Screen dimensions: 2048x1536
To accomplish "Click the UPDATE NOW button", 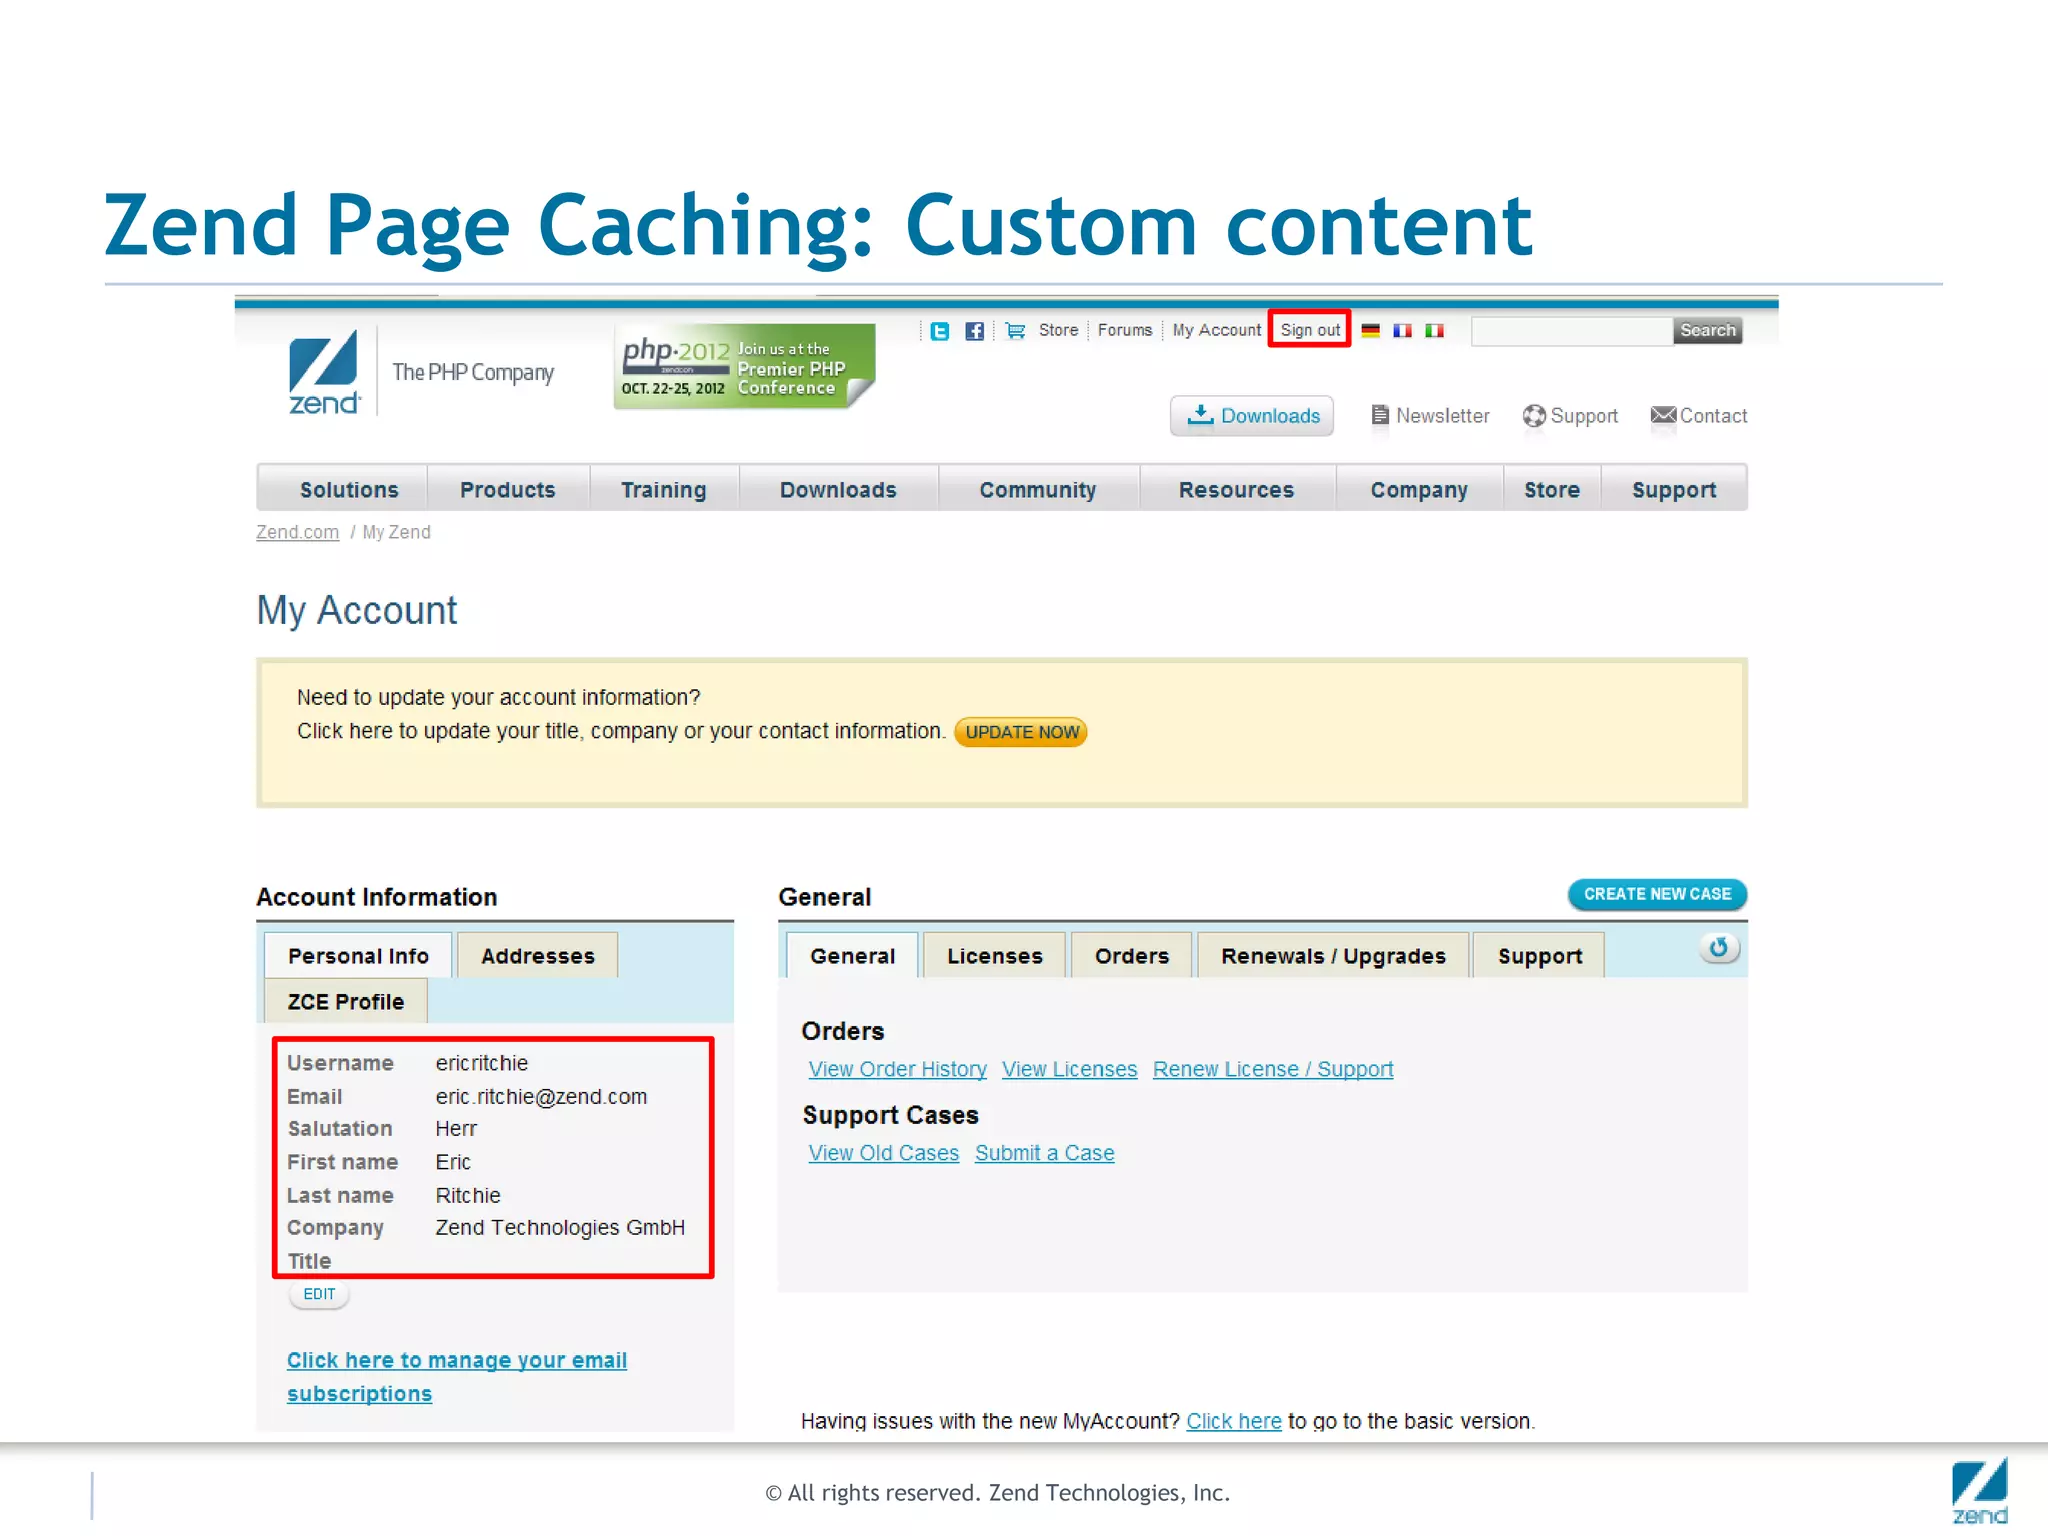I will (x=1021, y=732).
